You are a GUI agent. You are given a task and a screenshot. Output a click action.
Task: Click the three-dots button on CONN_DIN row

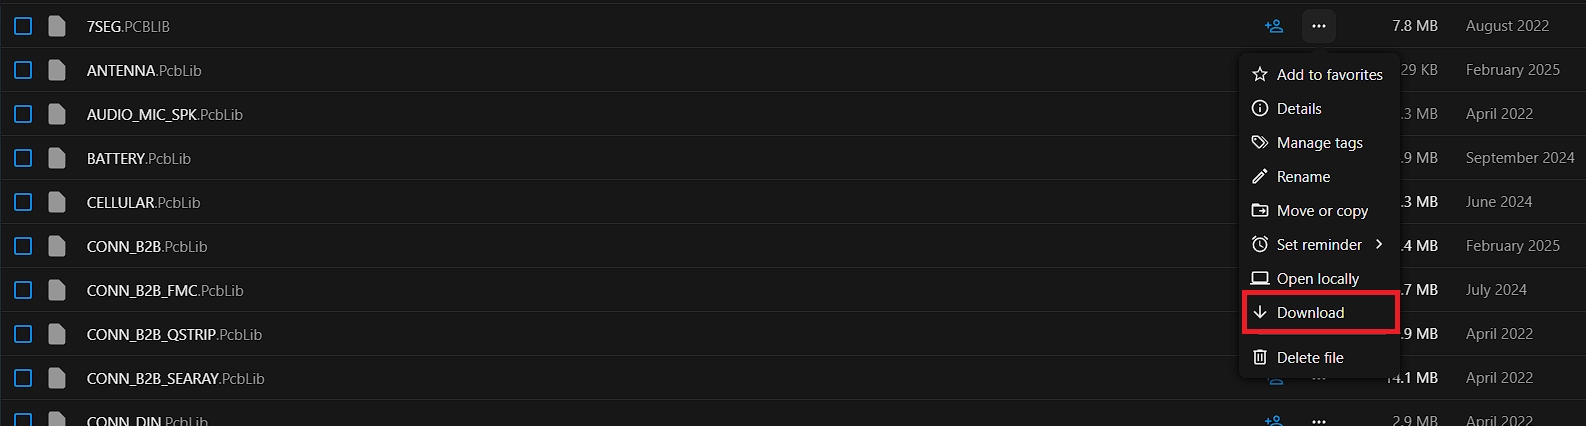[x=1319, y=421]
